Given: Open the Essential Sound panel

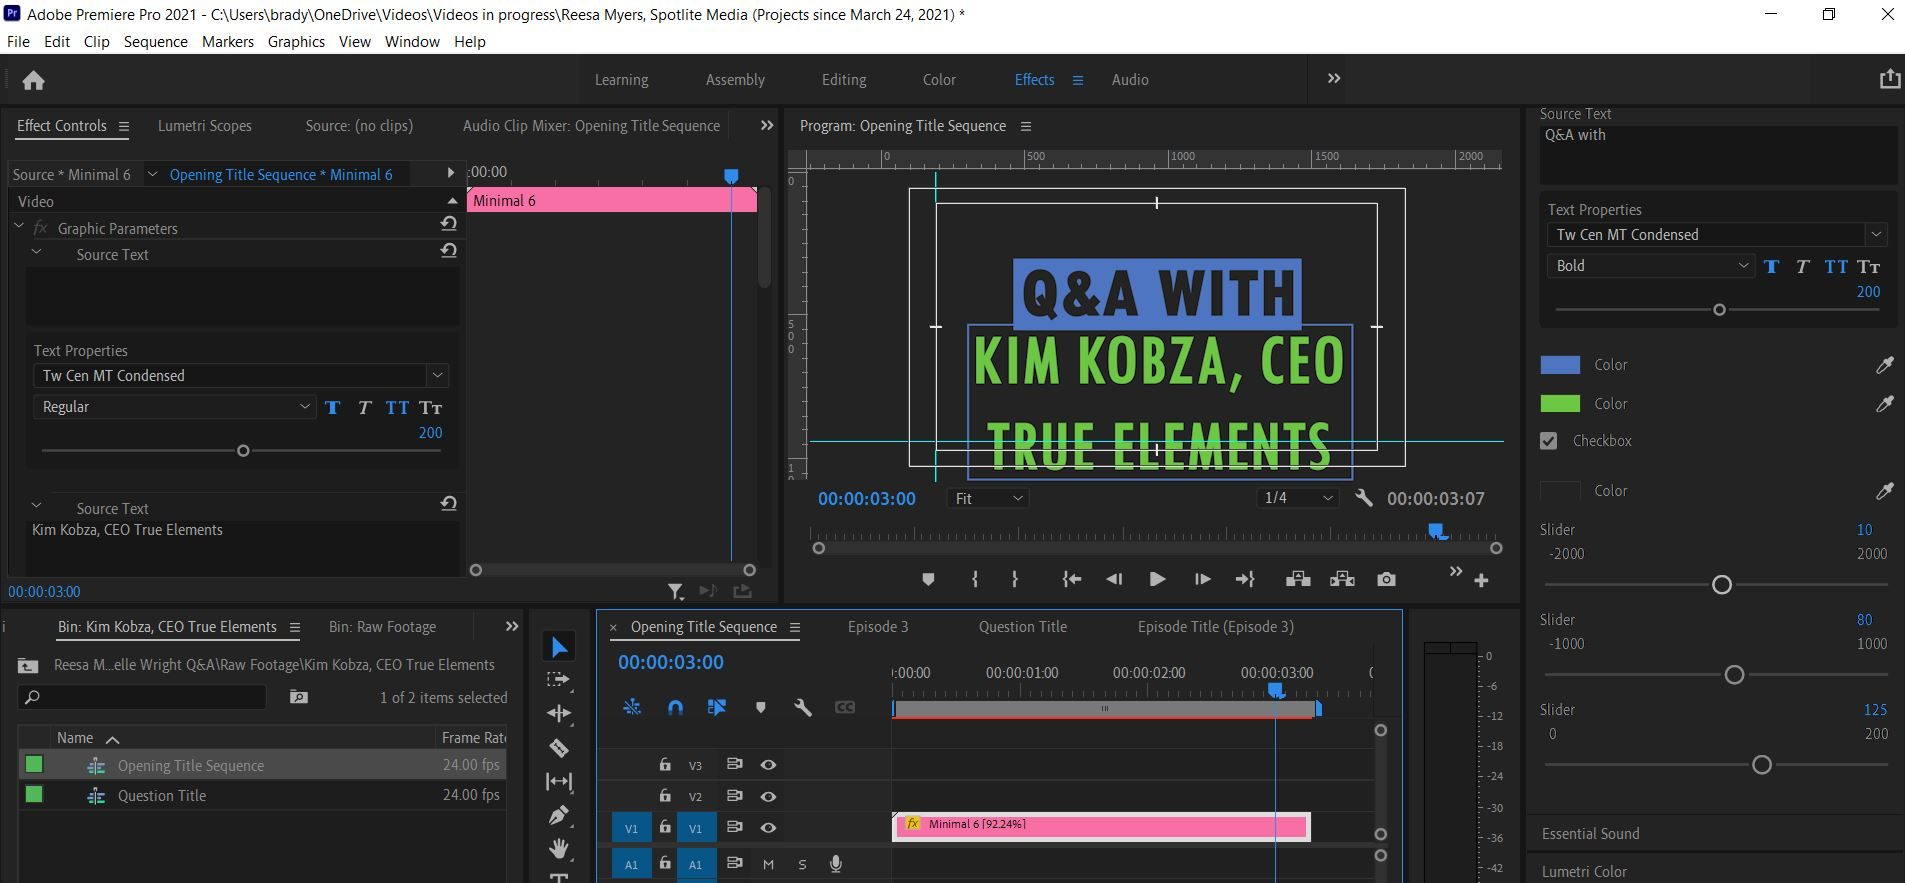Looking at the screenshot, I should (1590, 834).
